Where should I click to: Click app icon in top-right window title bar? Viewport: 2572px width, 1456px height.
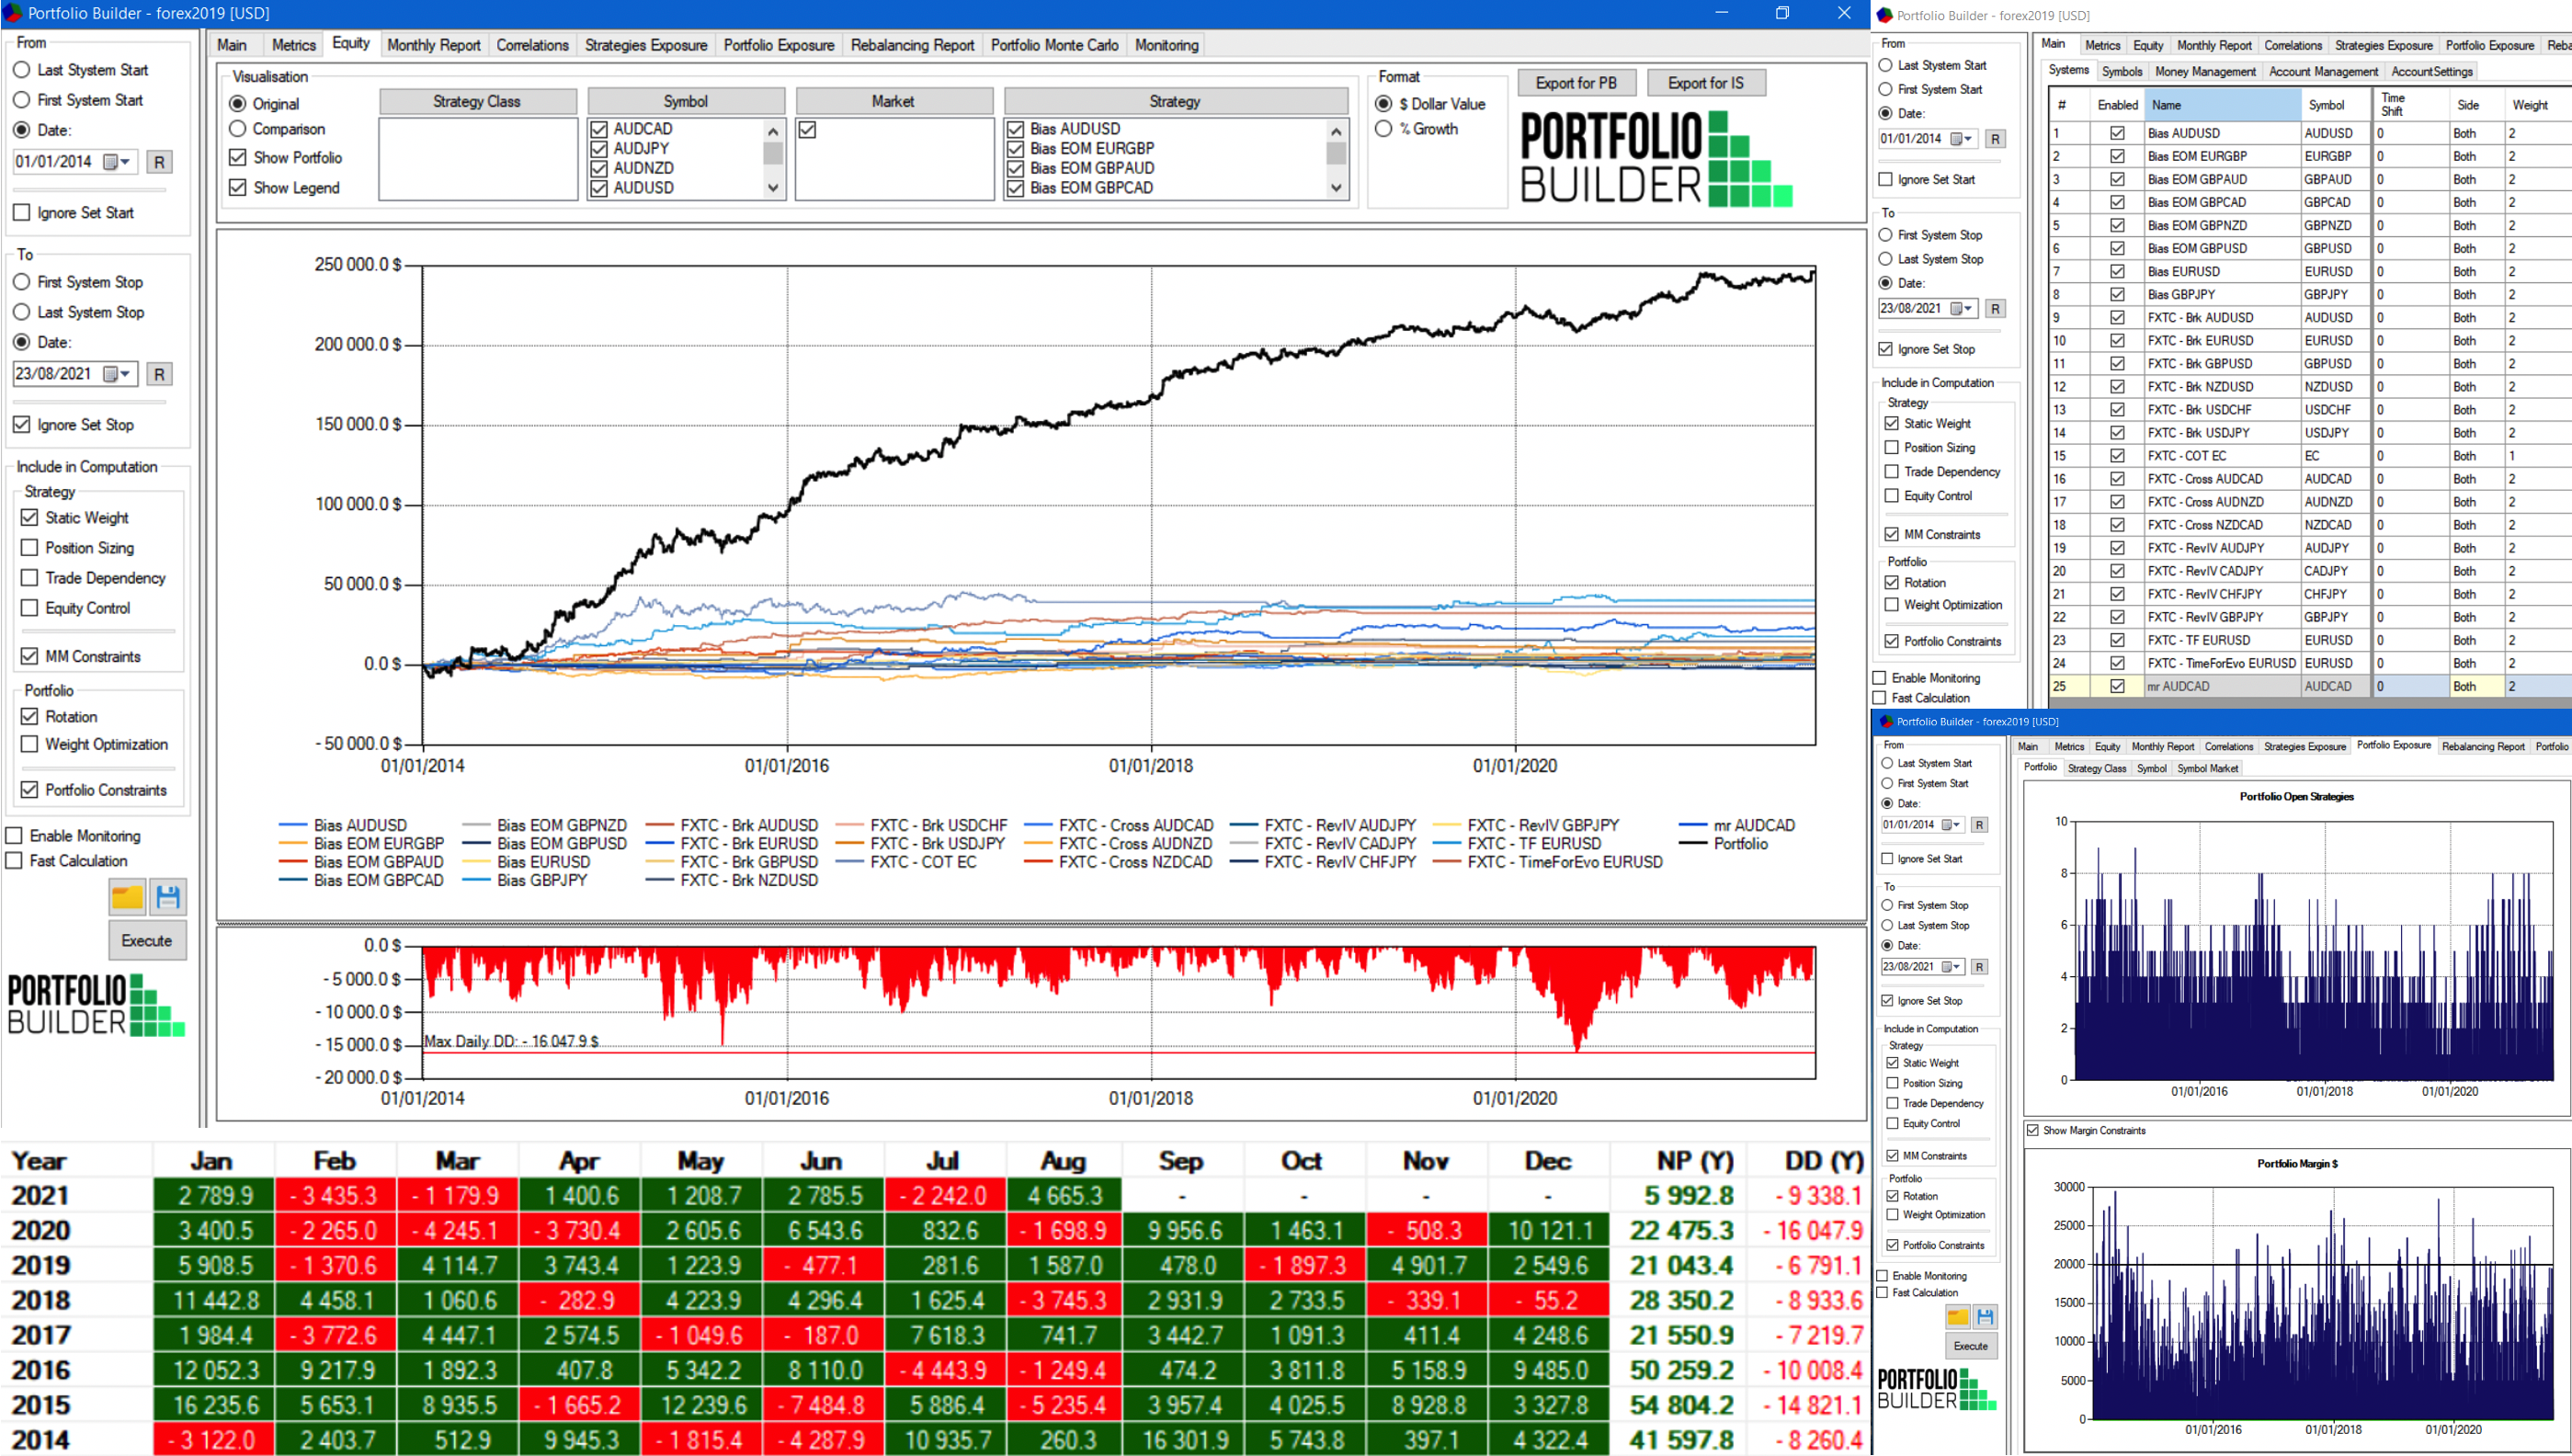[1885, 15]
